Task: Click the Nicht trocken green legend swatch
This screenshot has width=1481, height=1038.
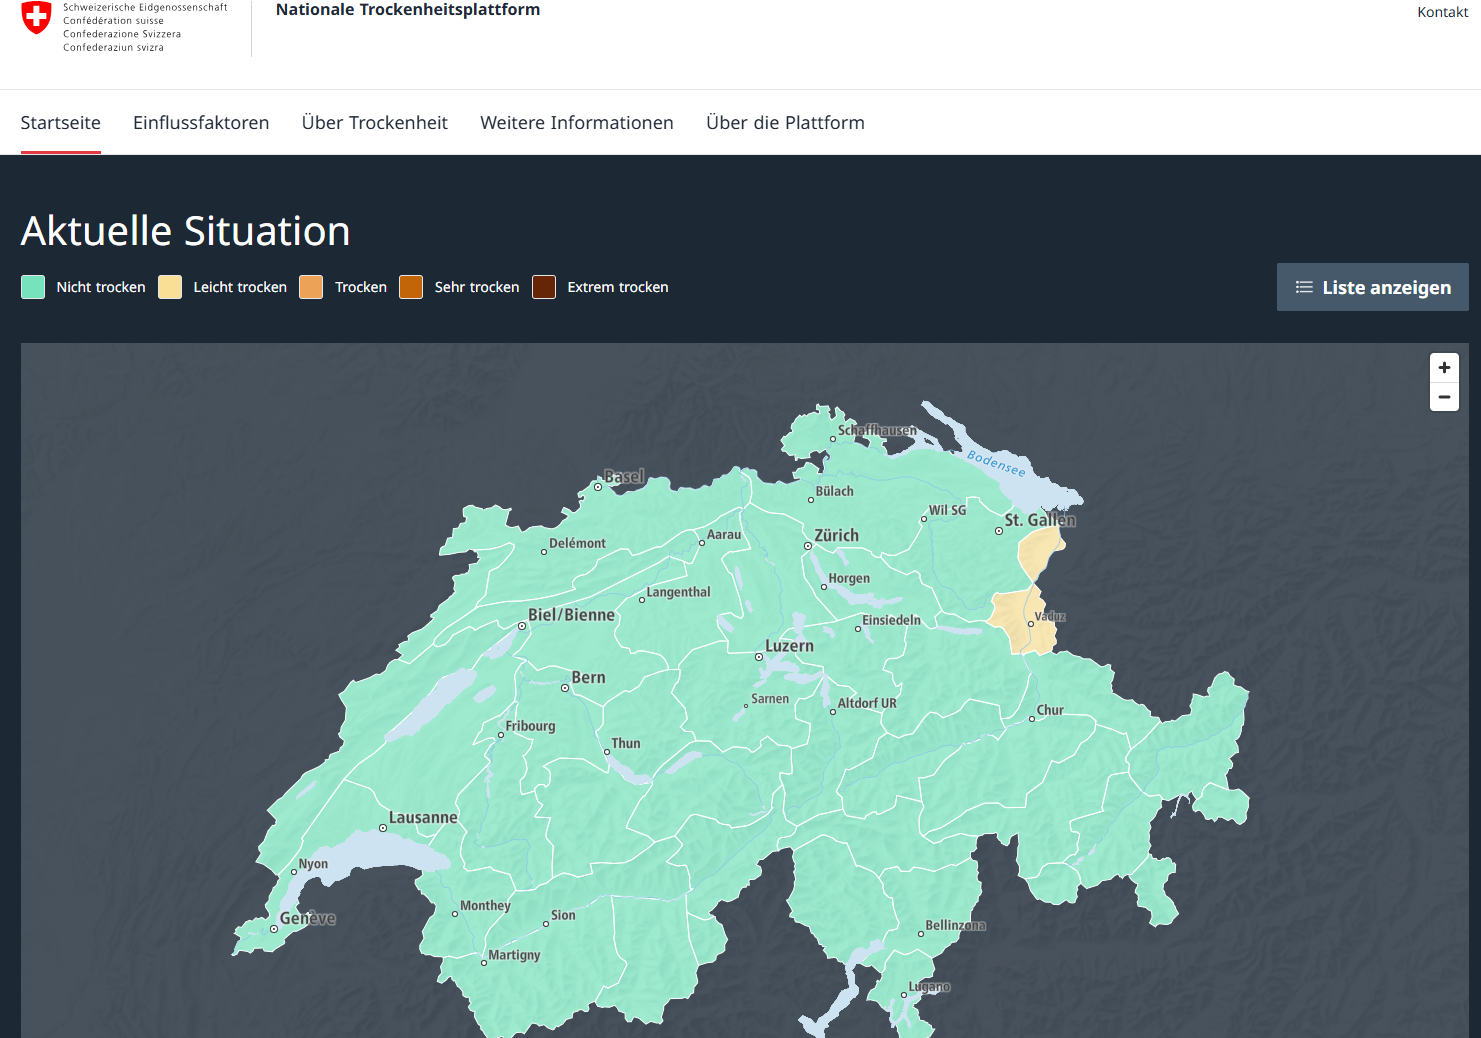Action: click(33, 287)
